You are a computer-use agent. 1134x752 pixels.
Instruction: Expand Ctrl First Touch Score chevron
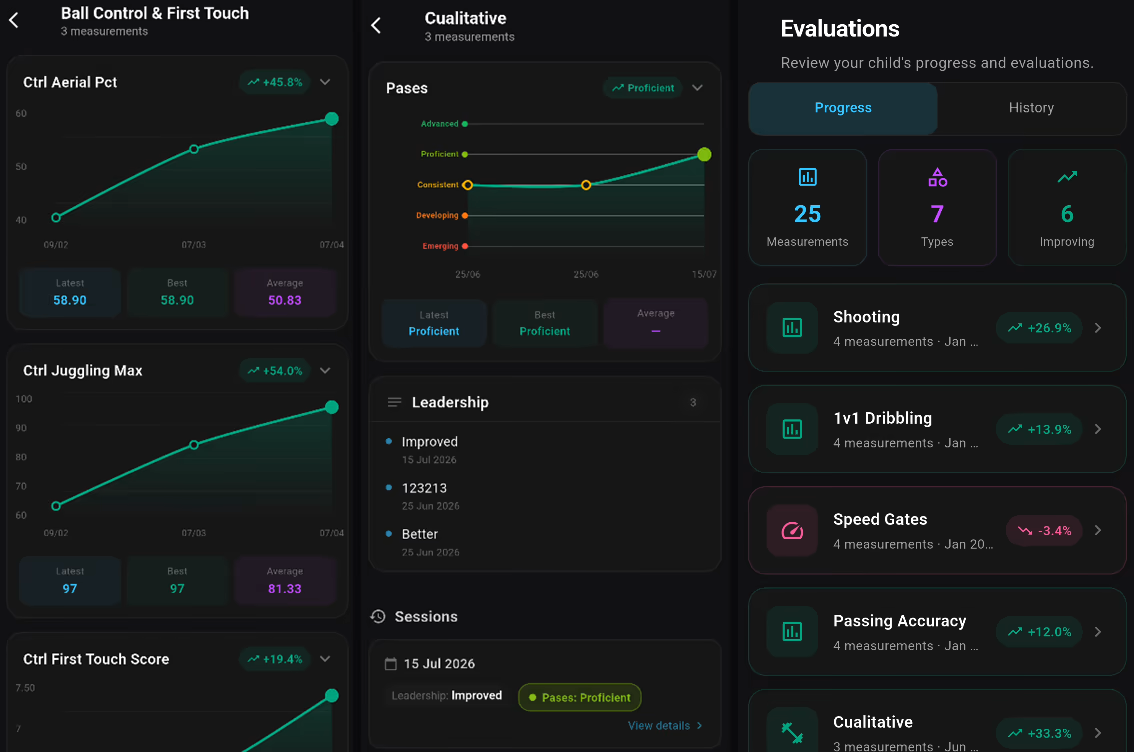(x=325, y=659)
